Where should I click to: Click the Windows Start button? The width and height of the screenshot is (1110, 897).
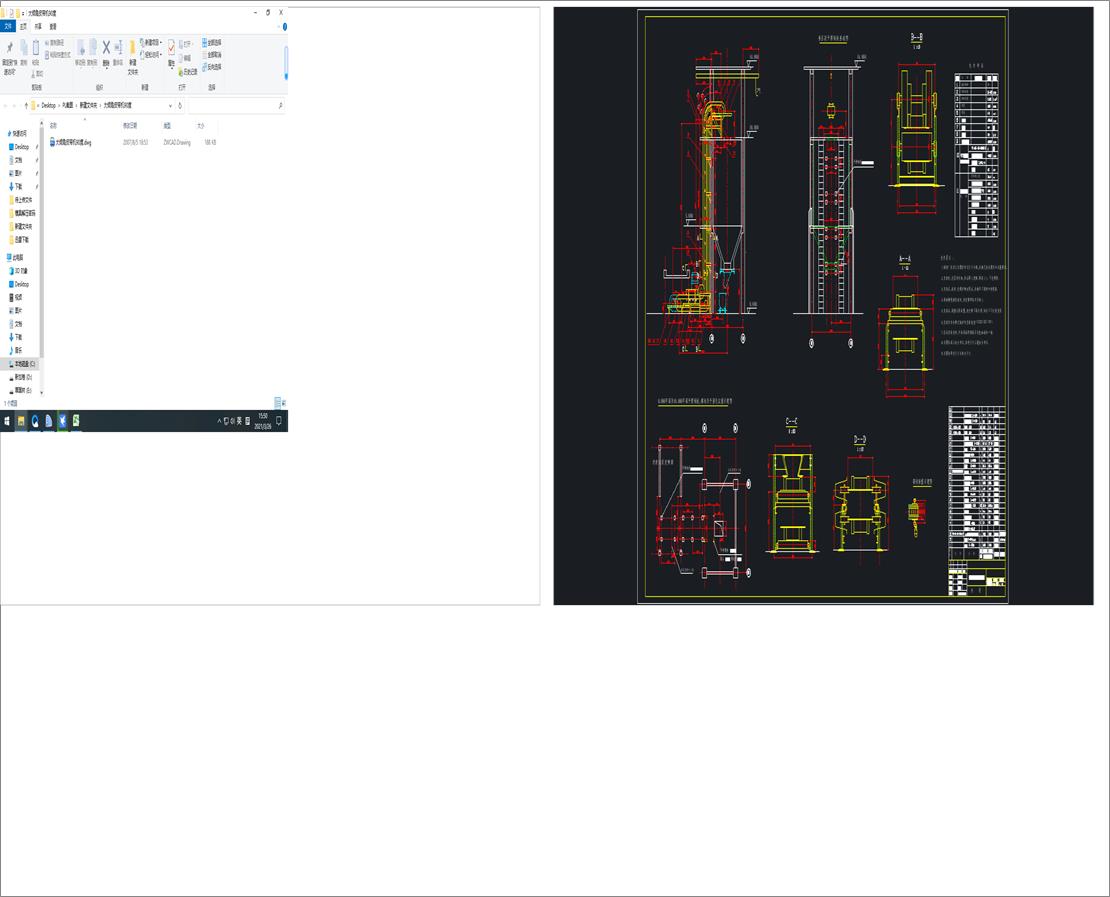[x=7, y=421]
